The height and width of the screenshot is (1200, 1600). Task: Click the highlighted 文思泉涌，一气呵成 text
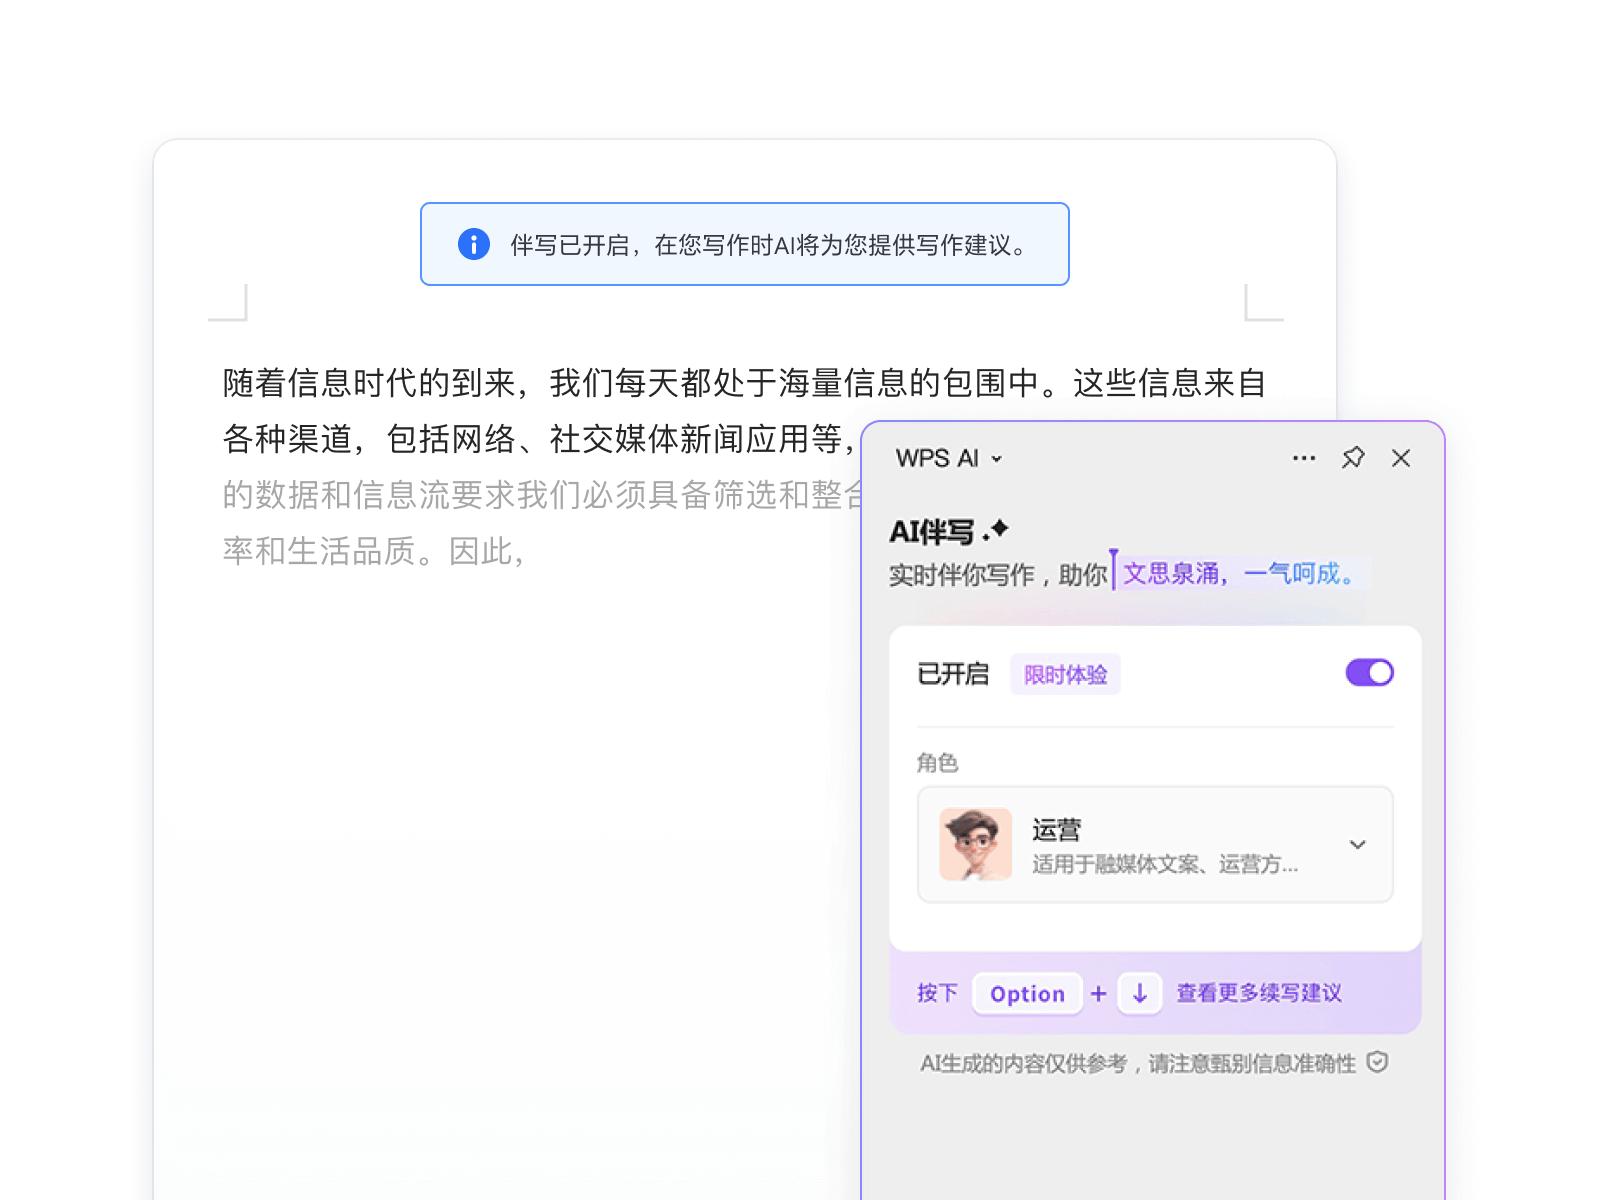pos(1240,574)
